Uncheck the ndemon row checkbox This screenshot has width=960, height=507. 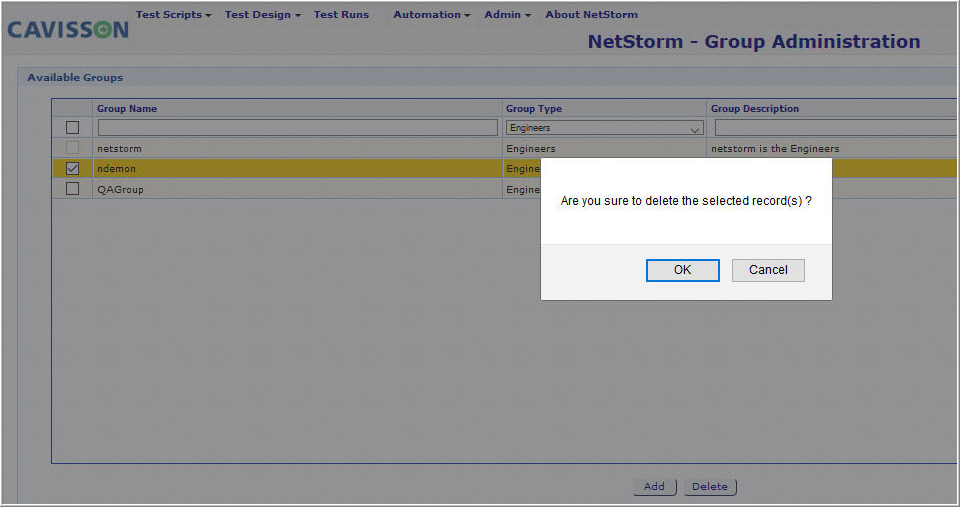coord(72,168)
